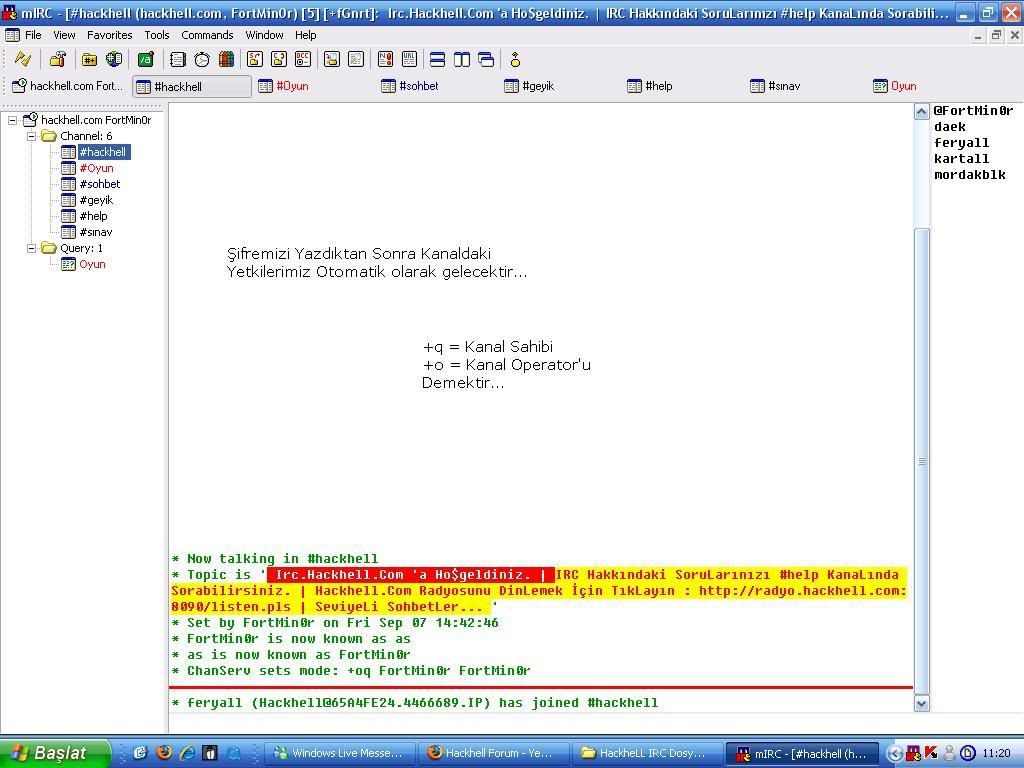Open the Channels List globe icon
The width and height of the screenshot is (1024, 768).
pos(114,60)
